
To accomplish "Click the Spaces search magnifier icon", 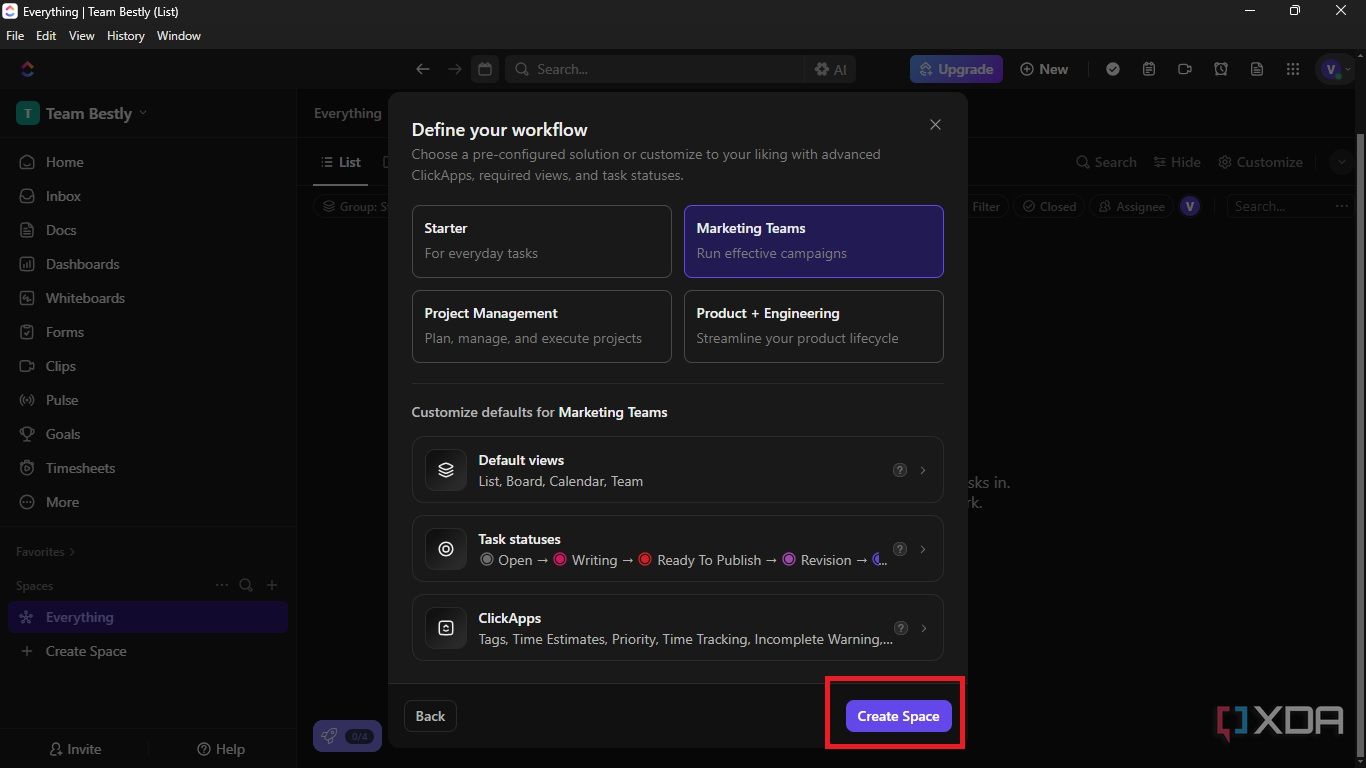I will [x=246, y=585].
